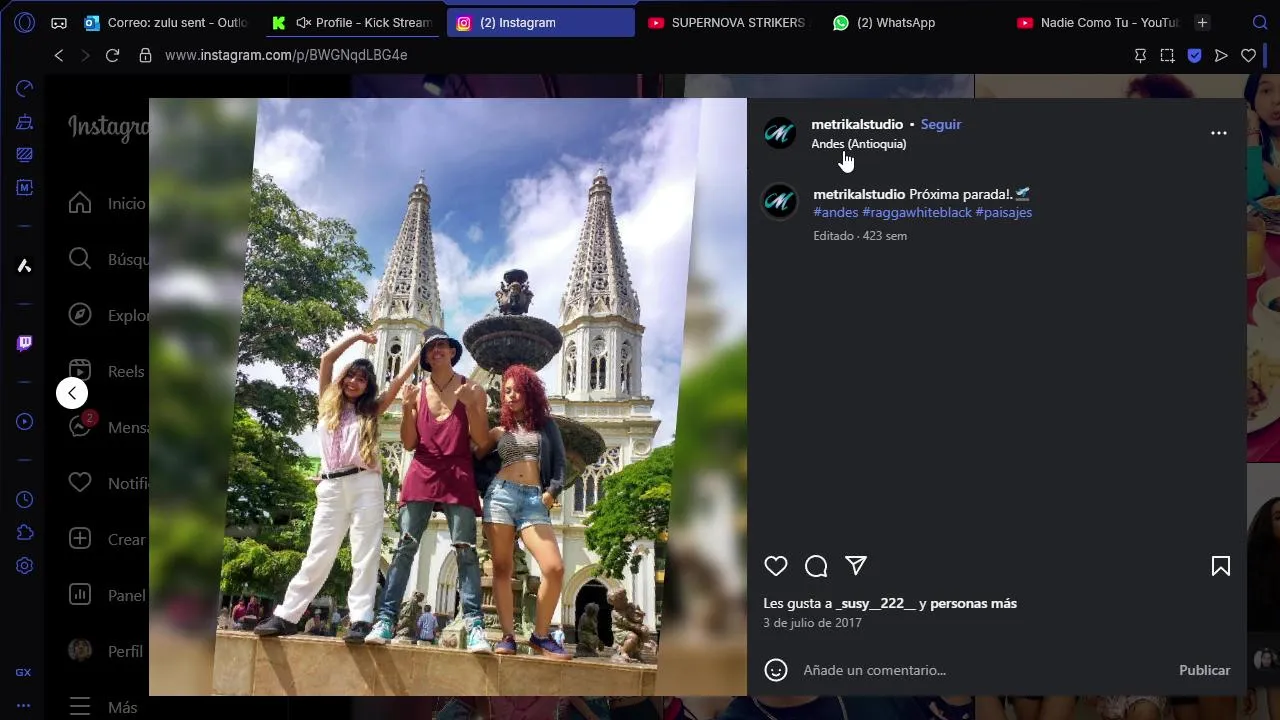
Task: Switch to Nadie Como Tu YouTube tab
Action: 1097,22
